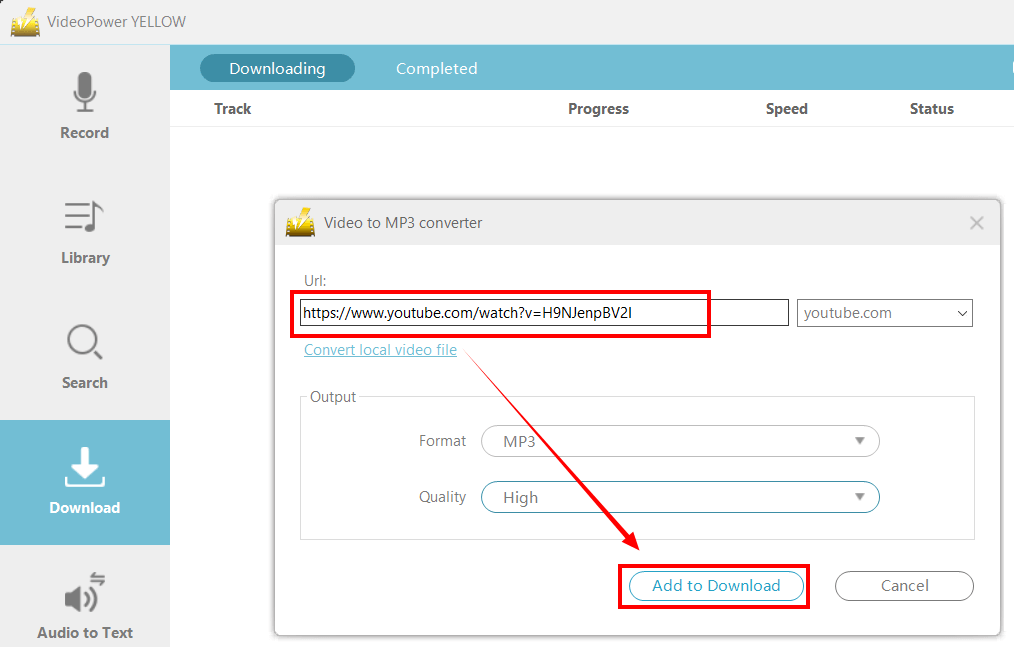The image size is (1014, 647).
Task: Click the Download label in the sidebar
Action: [85, 508]
